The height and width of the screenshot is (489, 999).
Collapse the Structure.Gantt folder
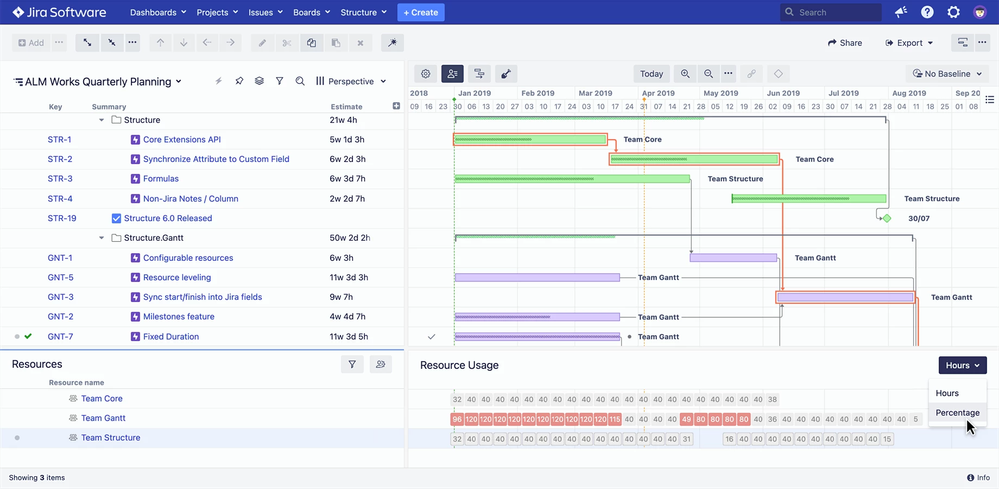[102, 238]
